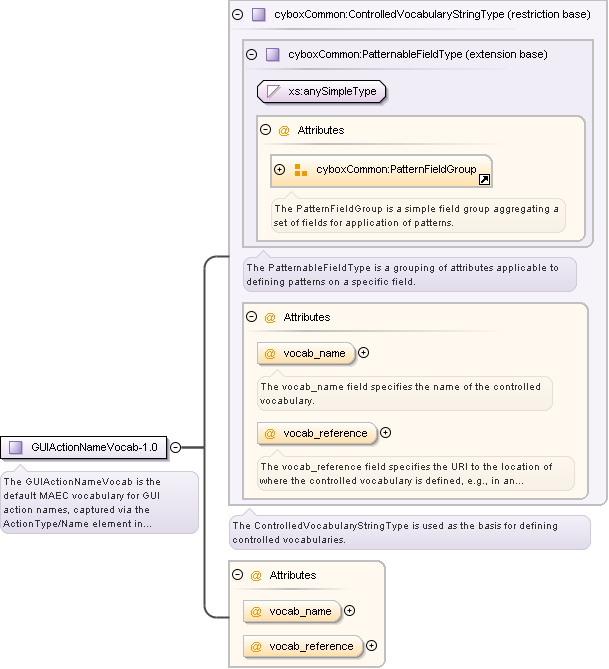This screenshot has width=609, height=669.
Task: Collapse the bottom Attributes box
Action: click(x=238, y=575)
